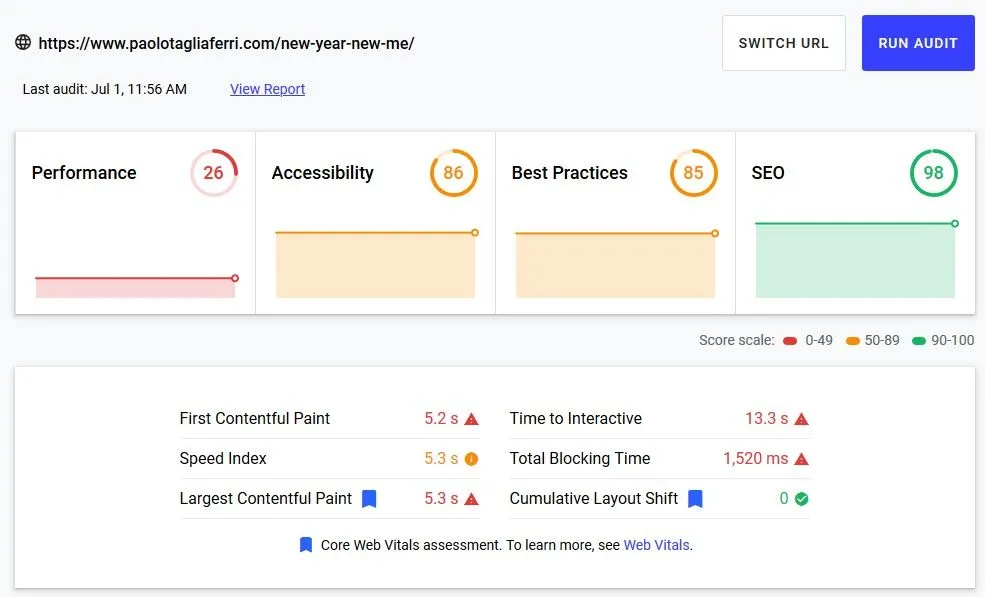Screen dimensions: 985x597
Task: Click the Performance card title
Action: pyautogui.click(x=84, y=173)
